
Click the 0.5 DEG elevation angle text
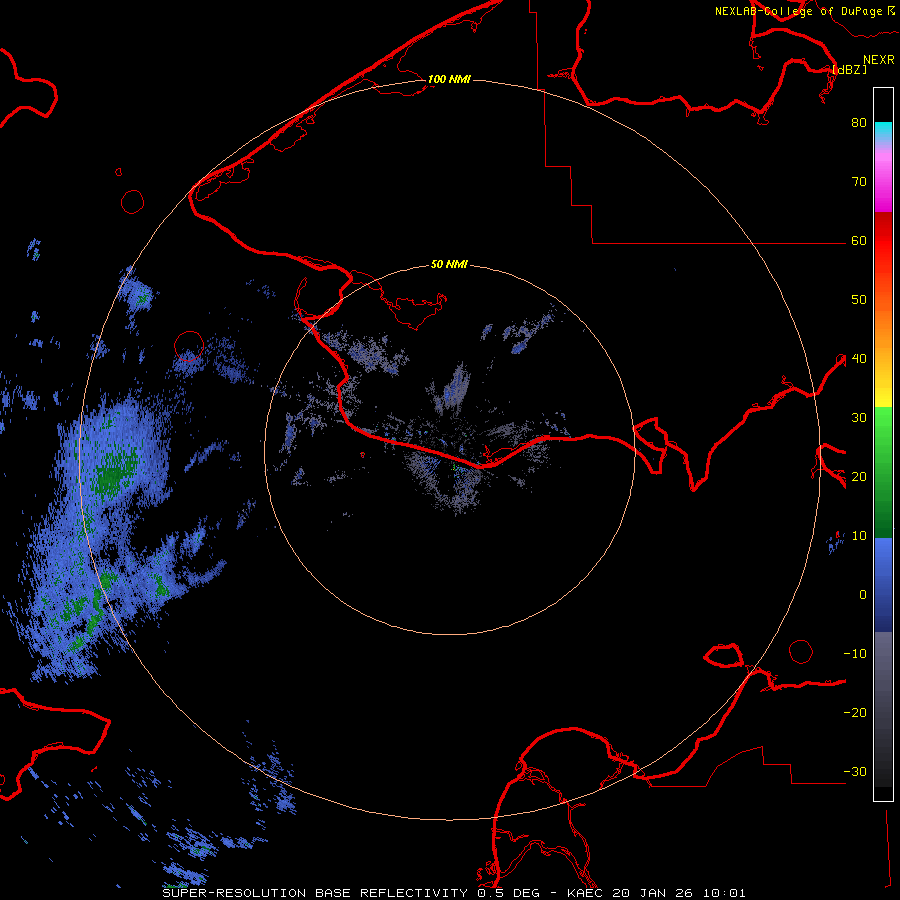(x=508, y=893)
